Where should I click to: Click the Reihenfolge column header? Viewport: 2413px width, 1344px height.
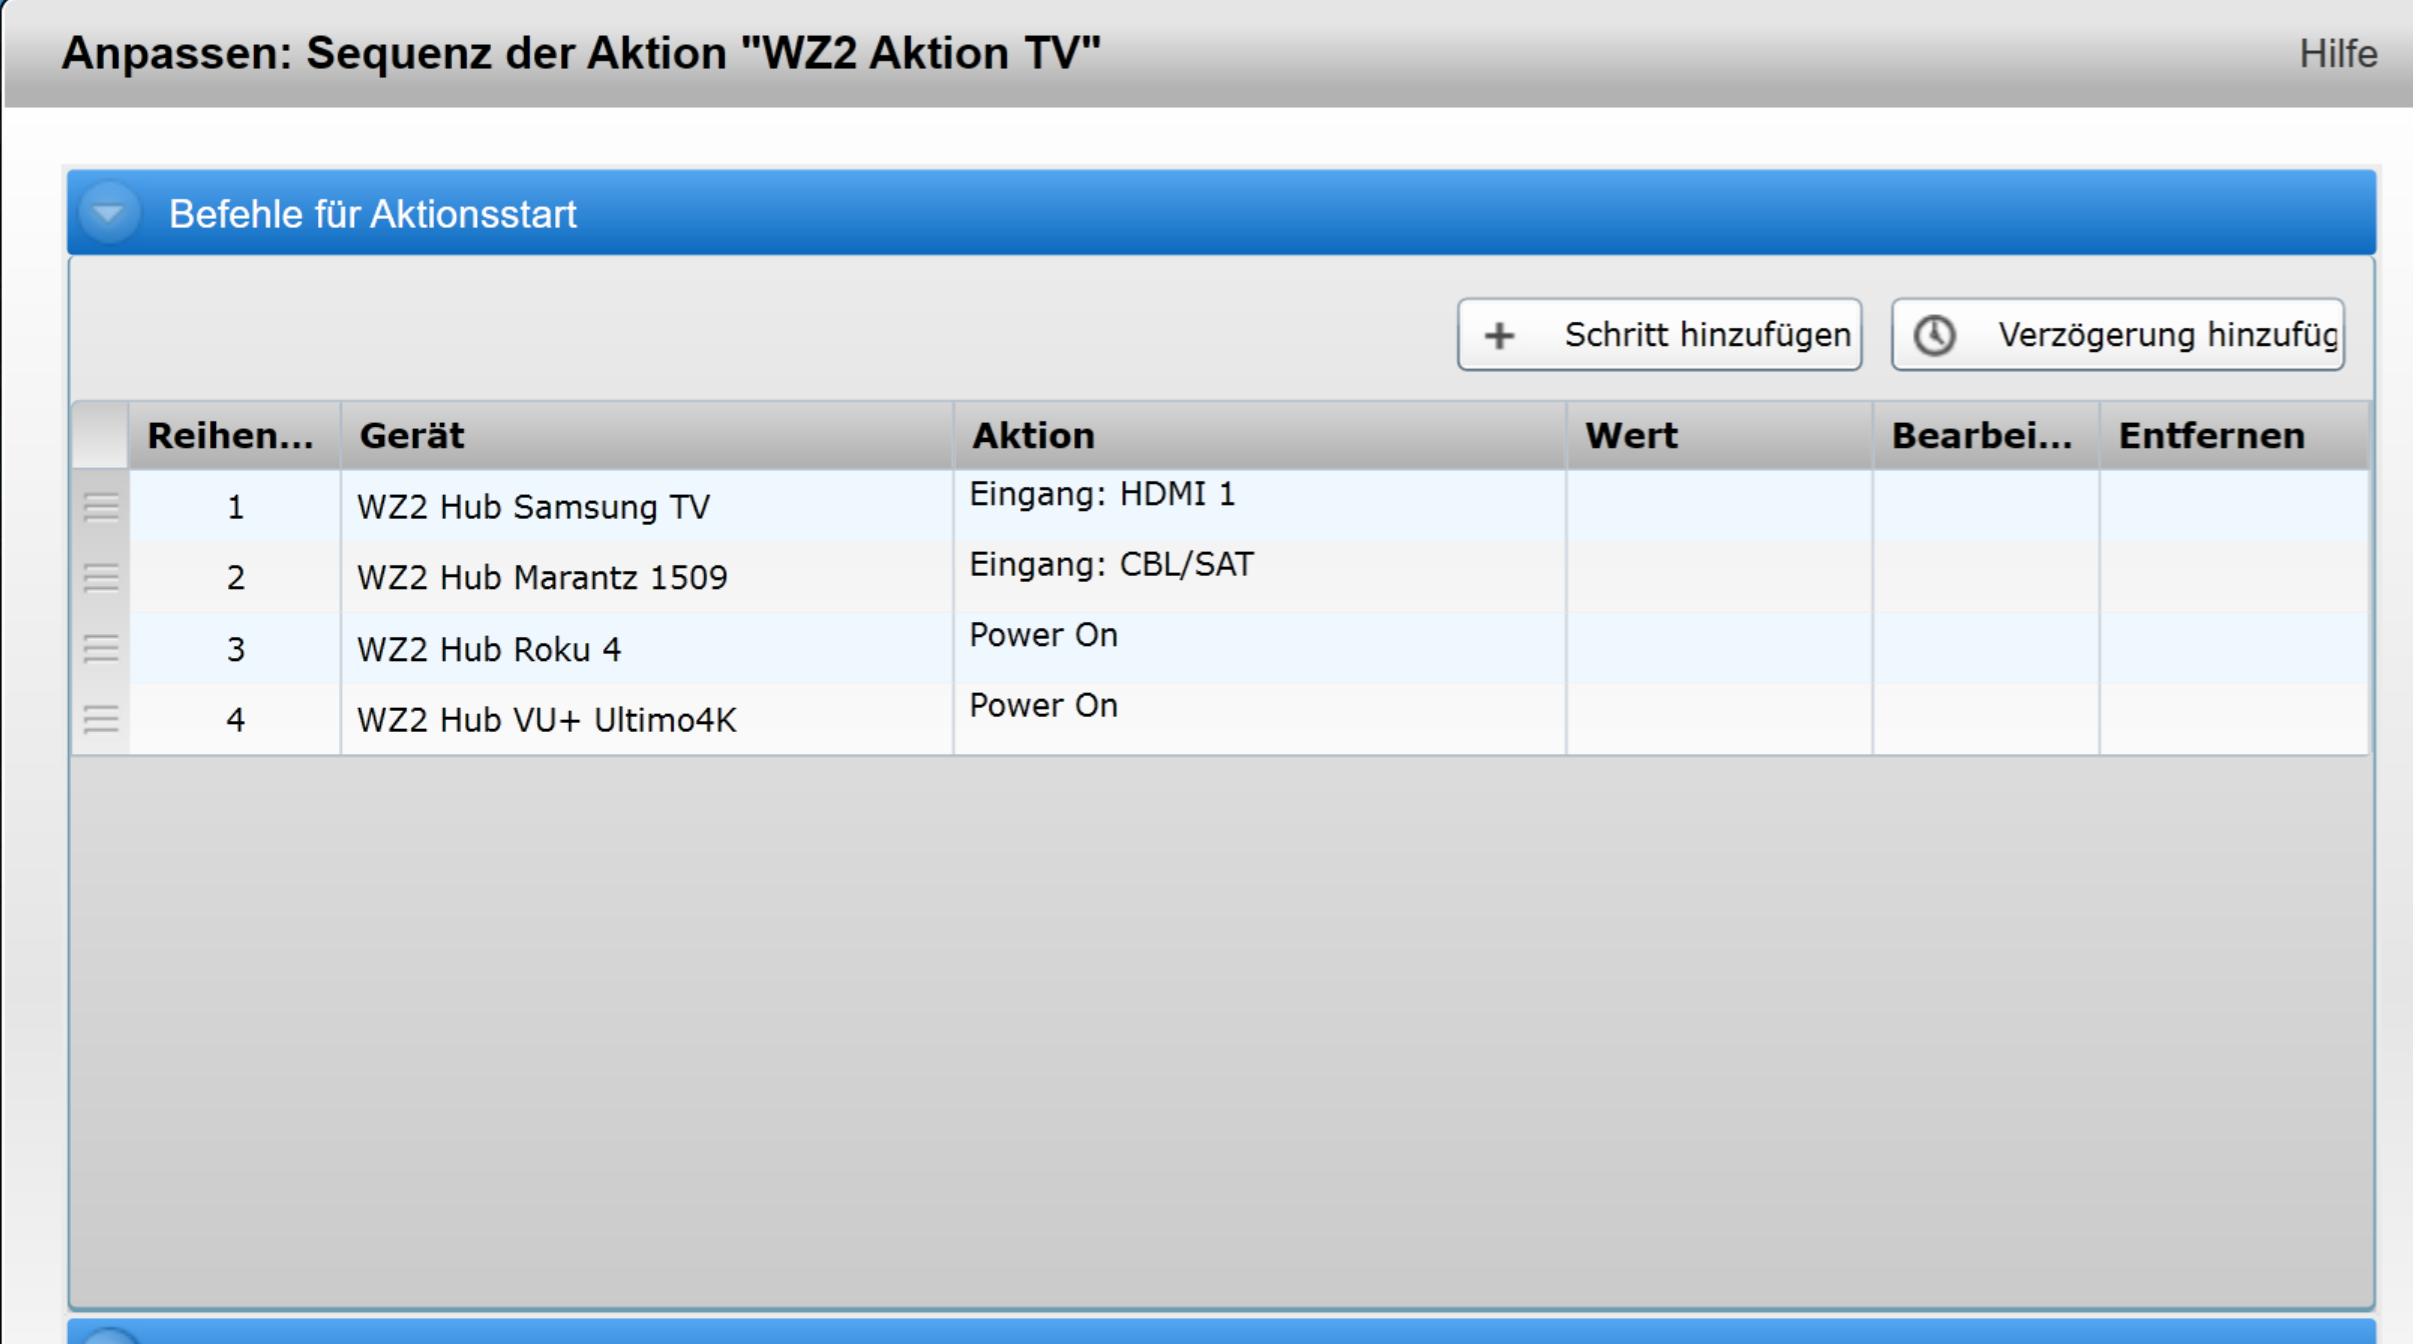click(230, 436)
